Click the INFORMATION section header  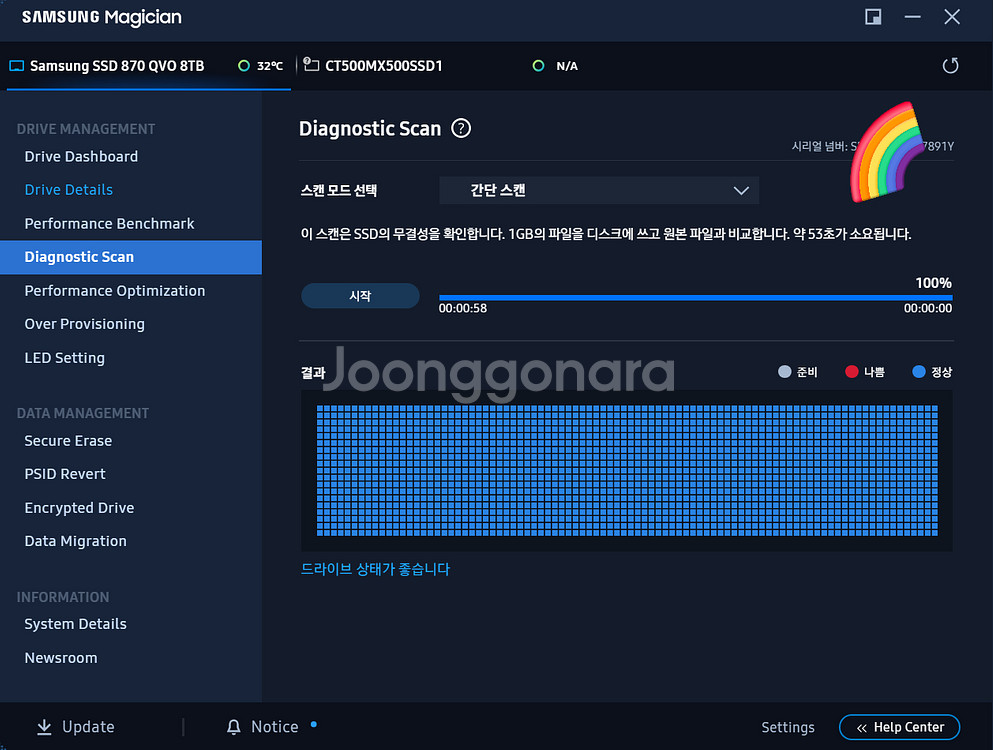pos(63,597)
